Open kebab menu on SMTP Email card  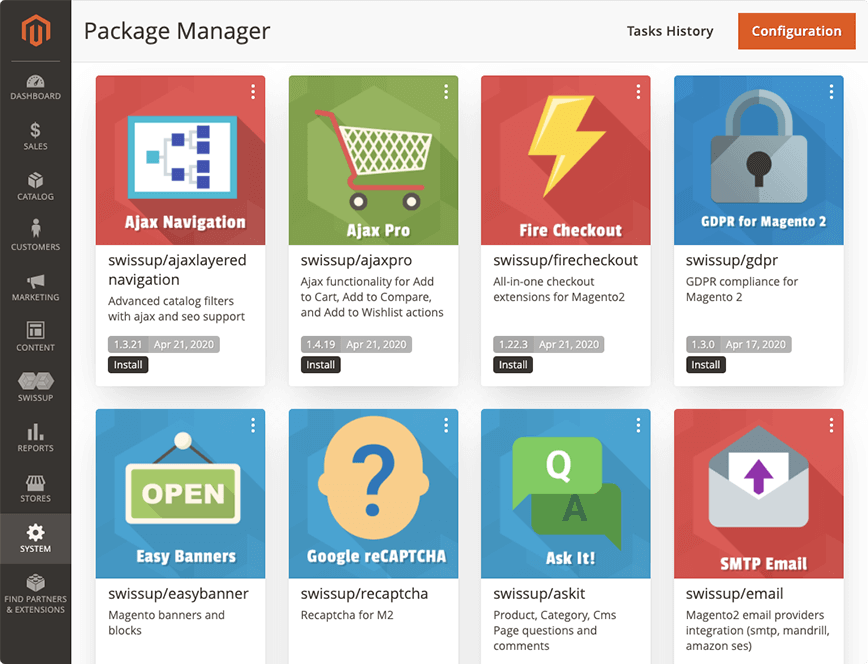tap(831, 425)
